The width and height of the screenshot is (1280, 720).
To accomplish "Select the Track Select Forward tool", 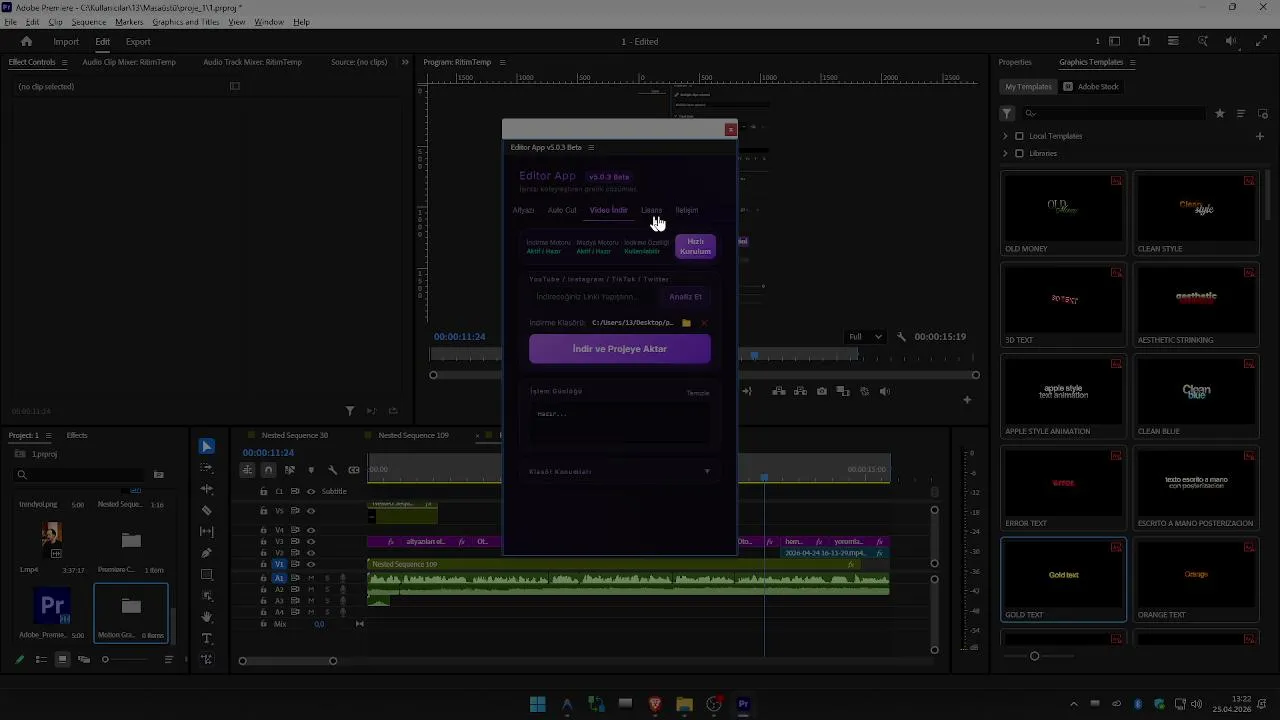I will tap(207, 467).
